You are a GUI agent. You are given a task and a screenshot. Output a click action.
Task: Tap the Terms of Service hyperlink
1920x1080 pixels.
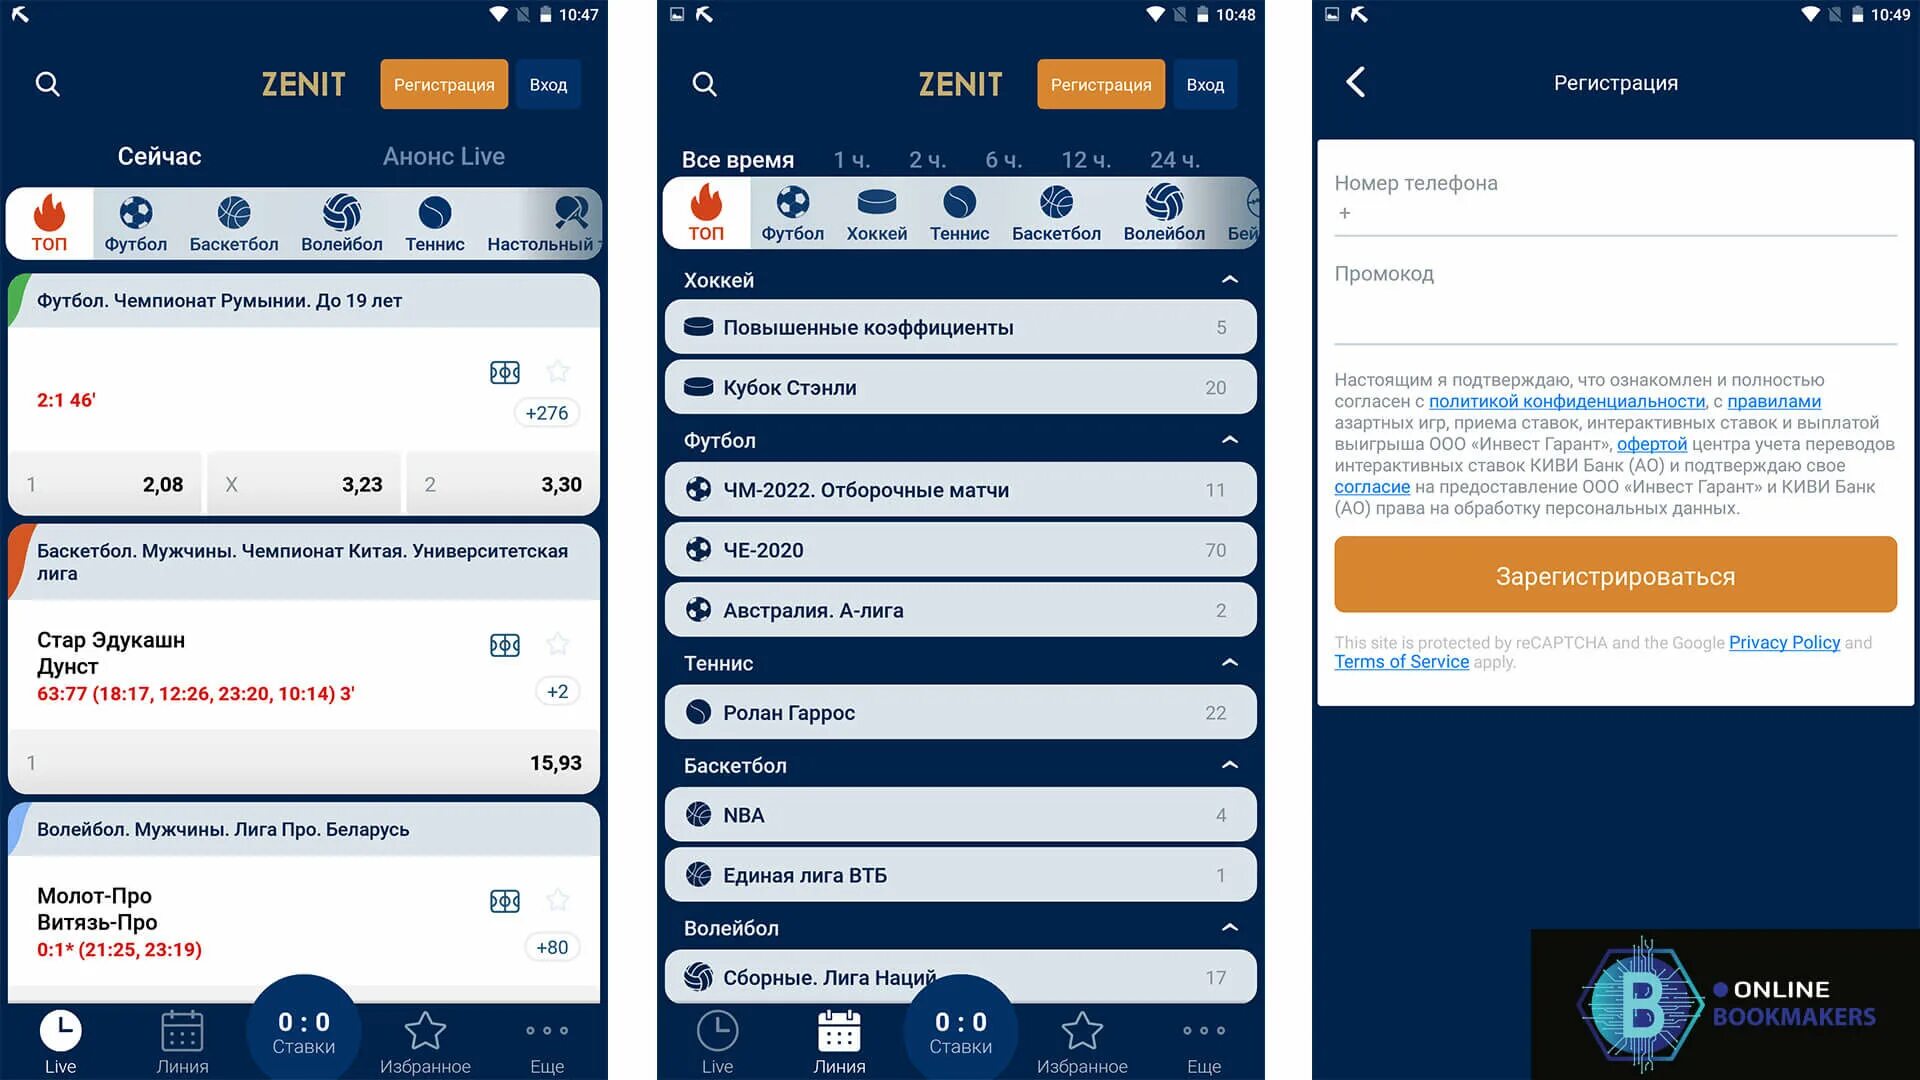point(1402,661)
